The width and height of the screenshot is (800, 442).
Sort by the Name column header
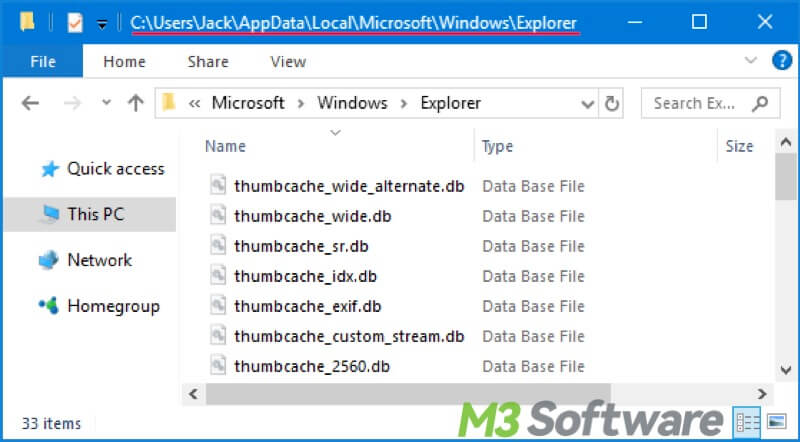pyautogui.click(x=225, y=146)
